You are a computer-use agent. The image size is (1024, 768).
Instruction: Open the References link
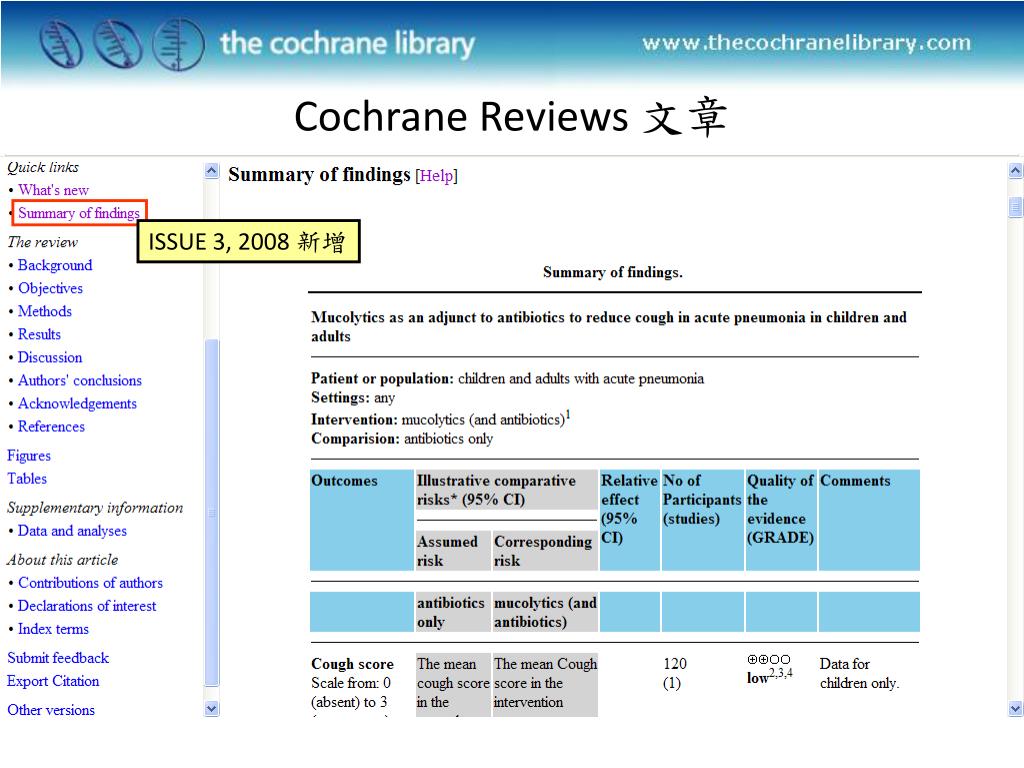51,426
